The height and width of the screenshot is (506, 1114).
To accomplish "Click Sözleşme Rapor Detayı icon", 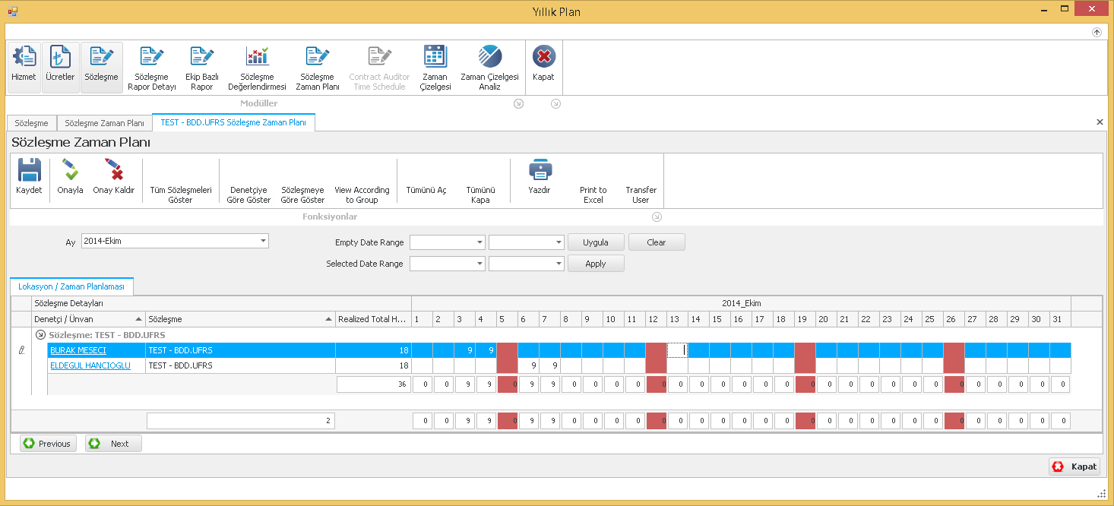I will (152, 66).
